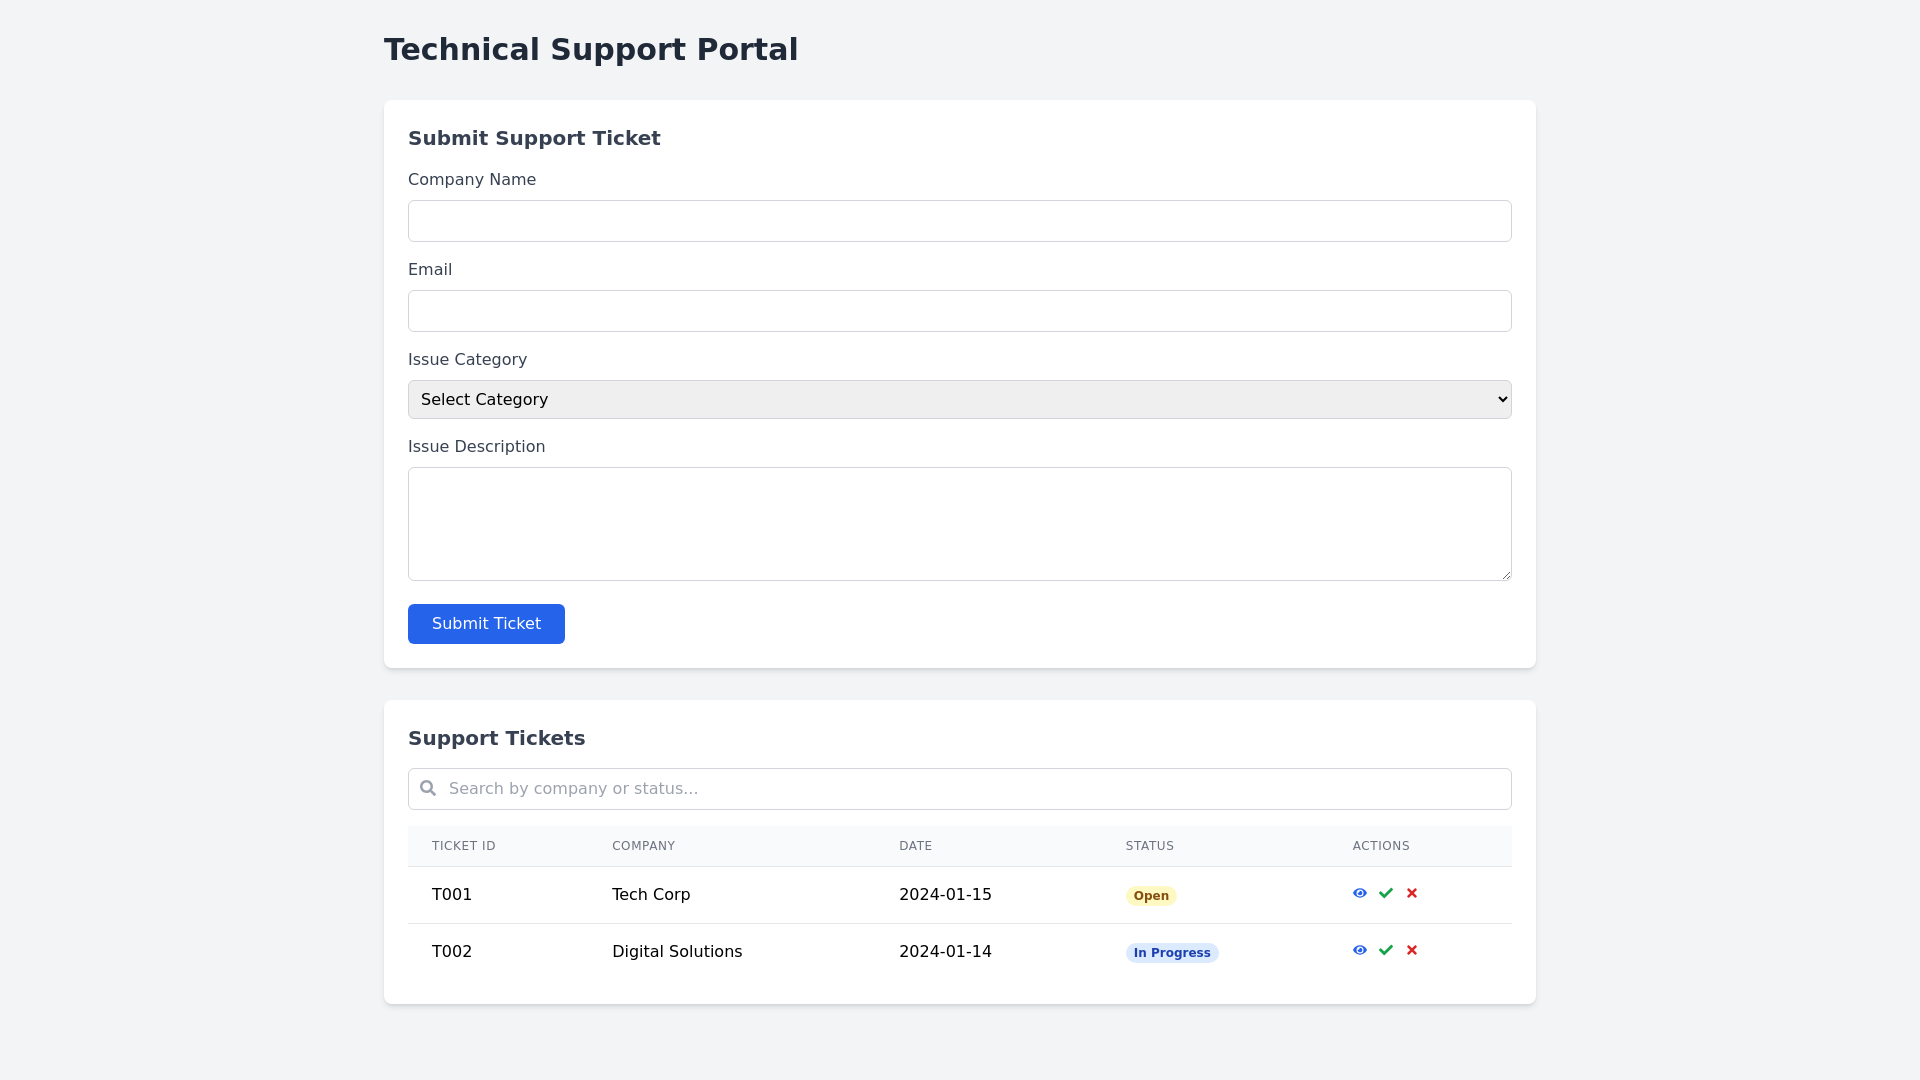Click the In Progress badge for T002

(x=1172, y=952)
